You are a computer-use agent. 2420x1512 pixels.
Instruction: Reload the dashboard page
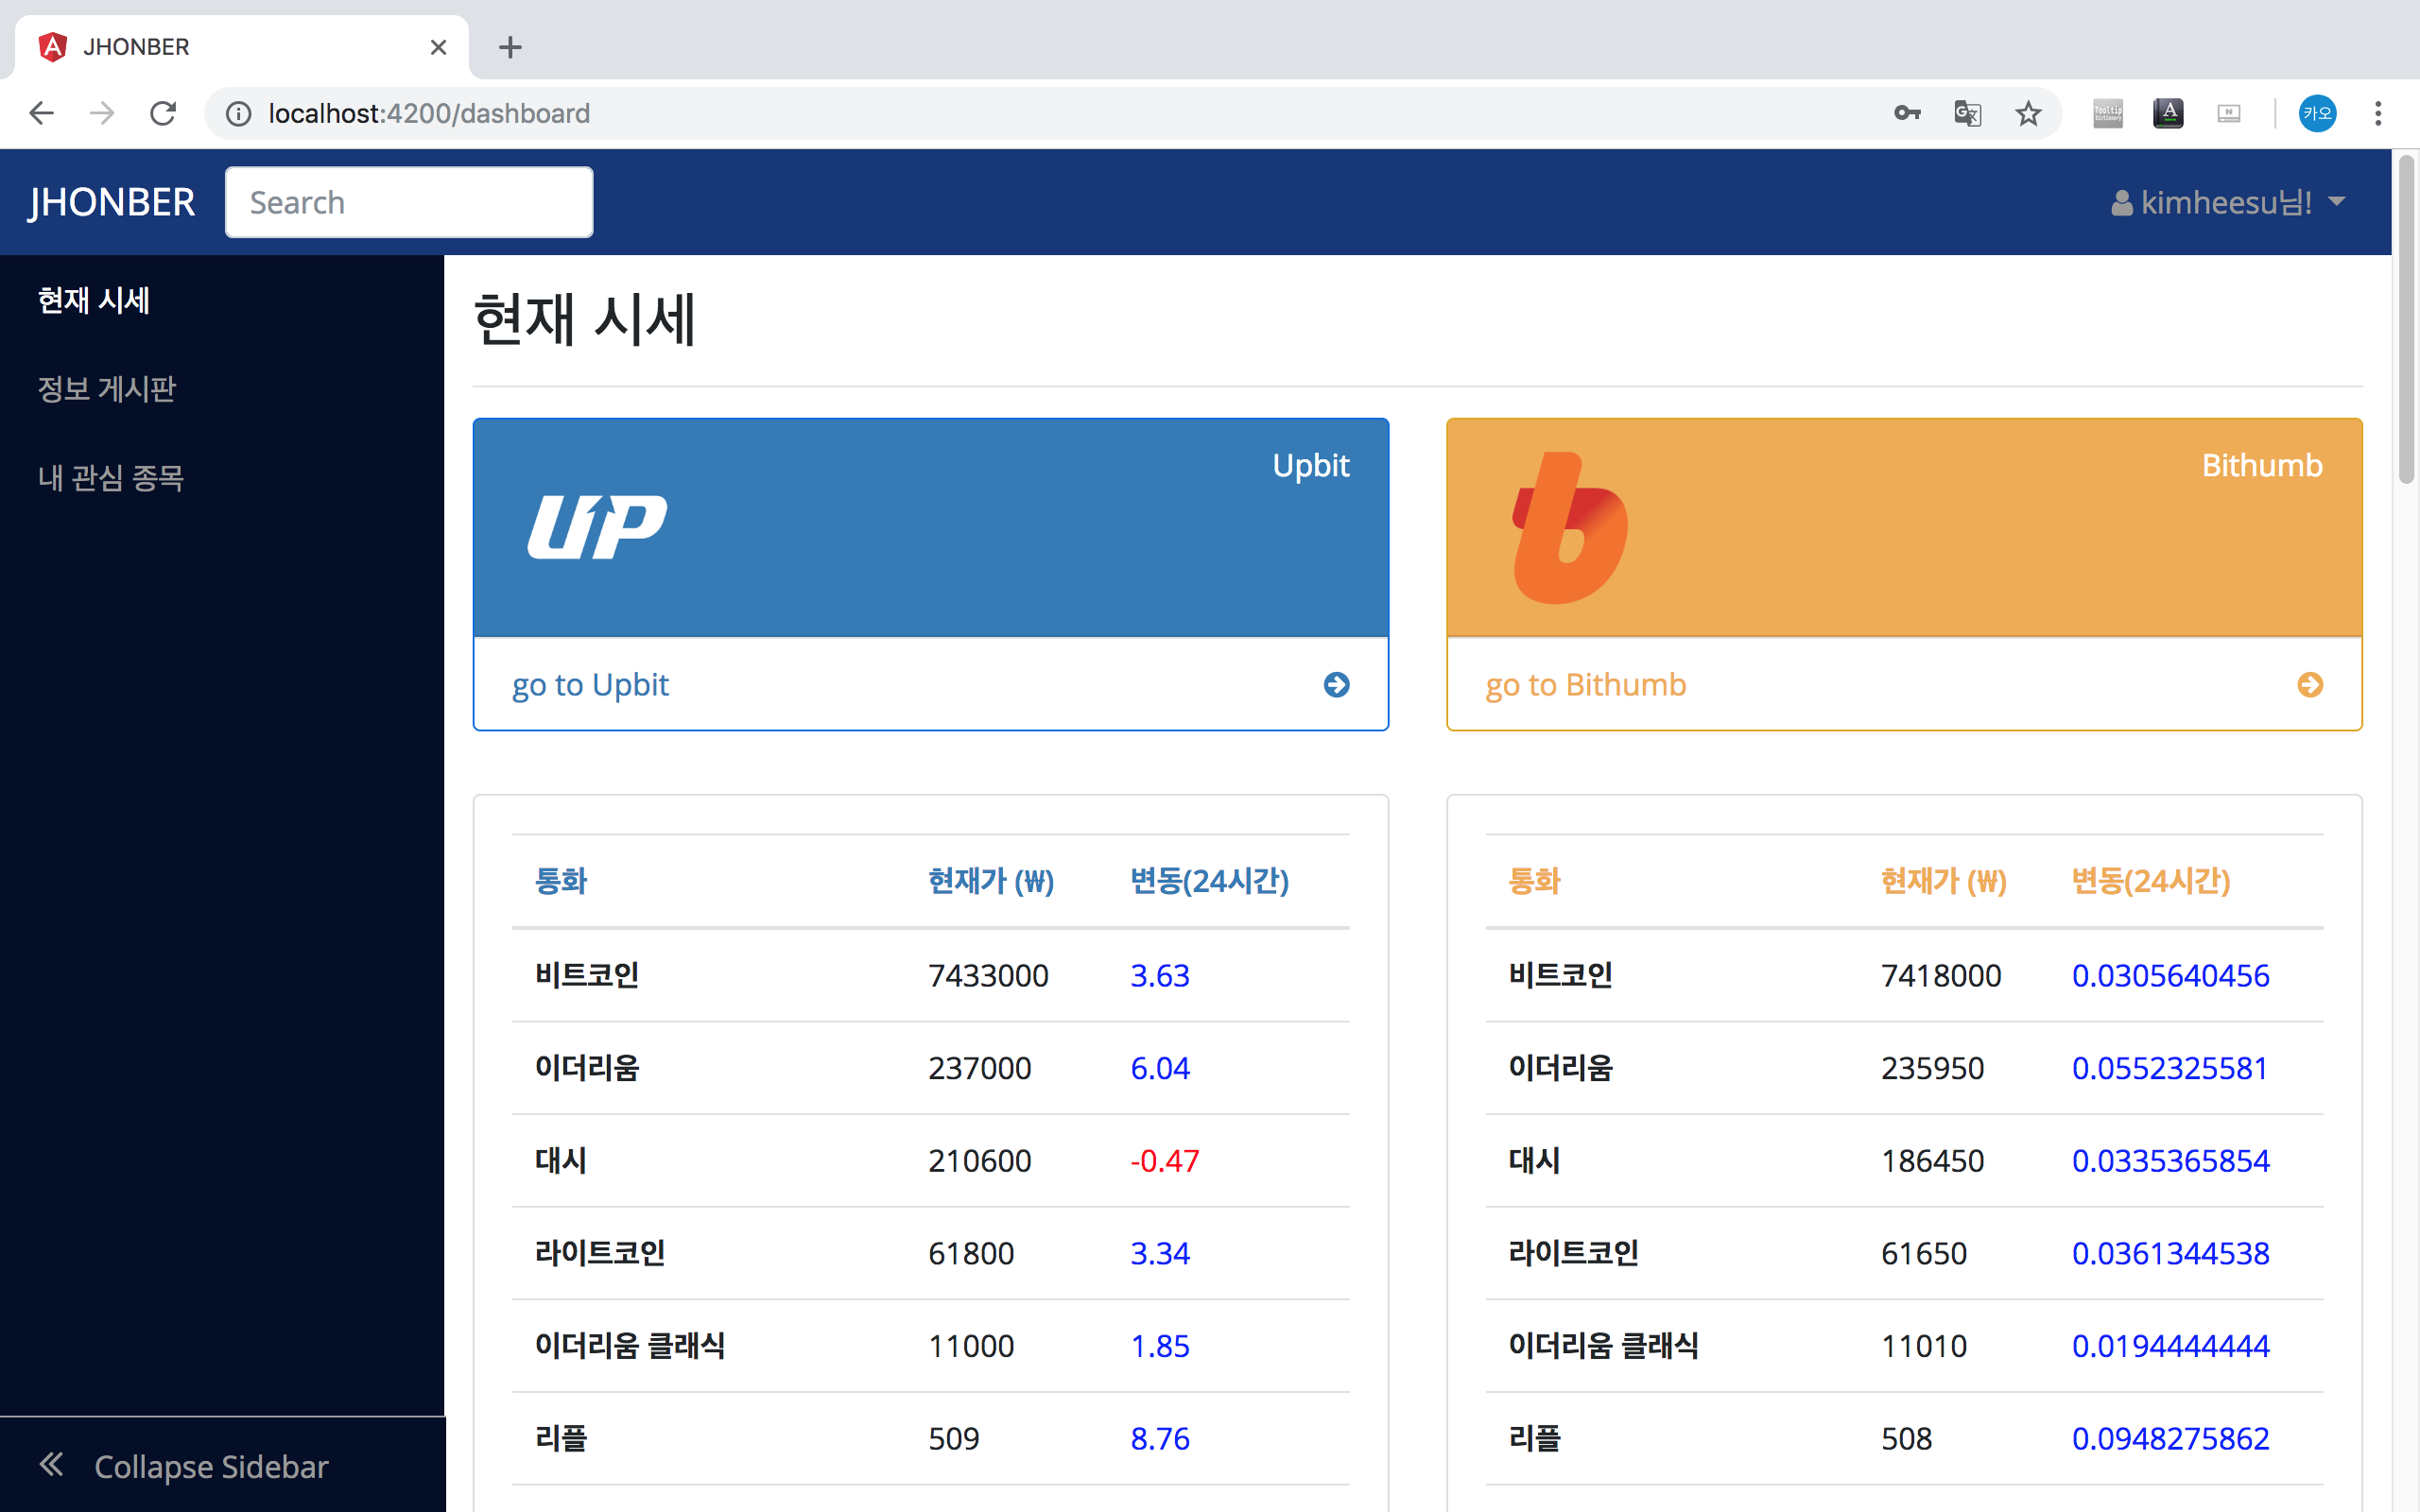click(163, 113)
